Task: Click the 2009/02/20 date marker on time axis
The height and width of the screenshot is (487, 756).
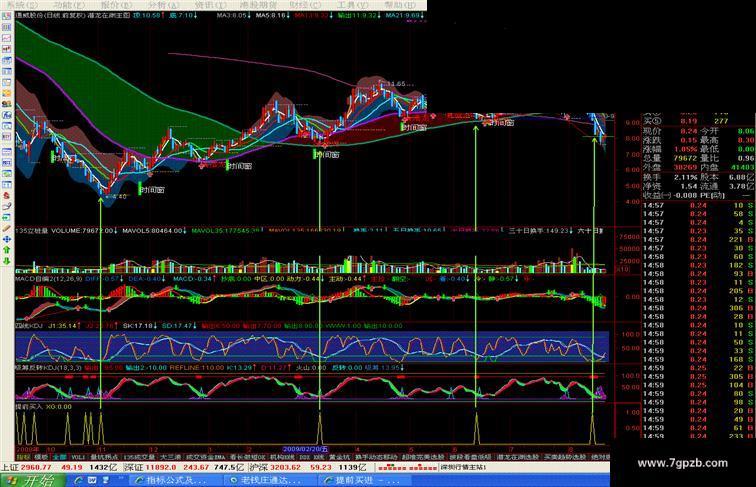Action: pos(305,449)
